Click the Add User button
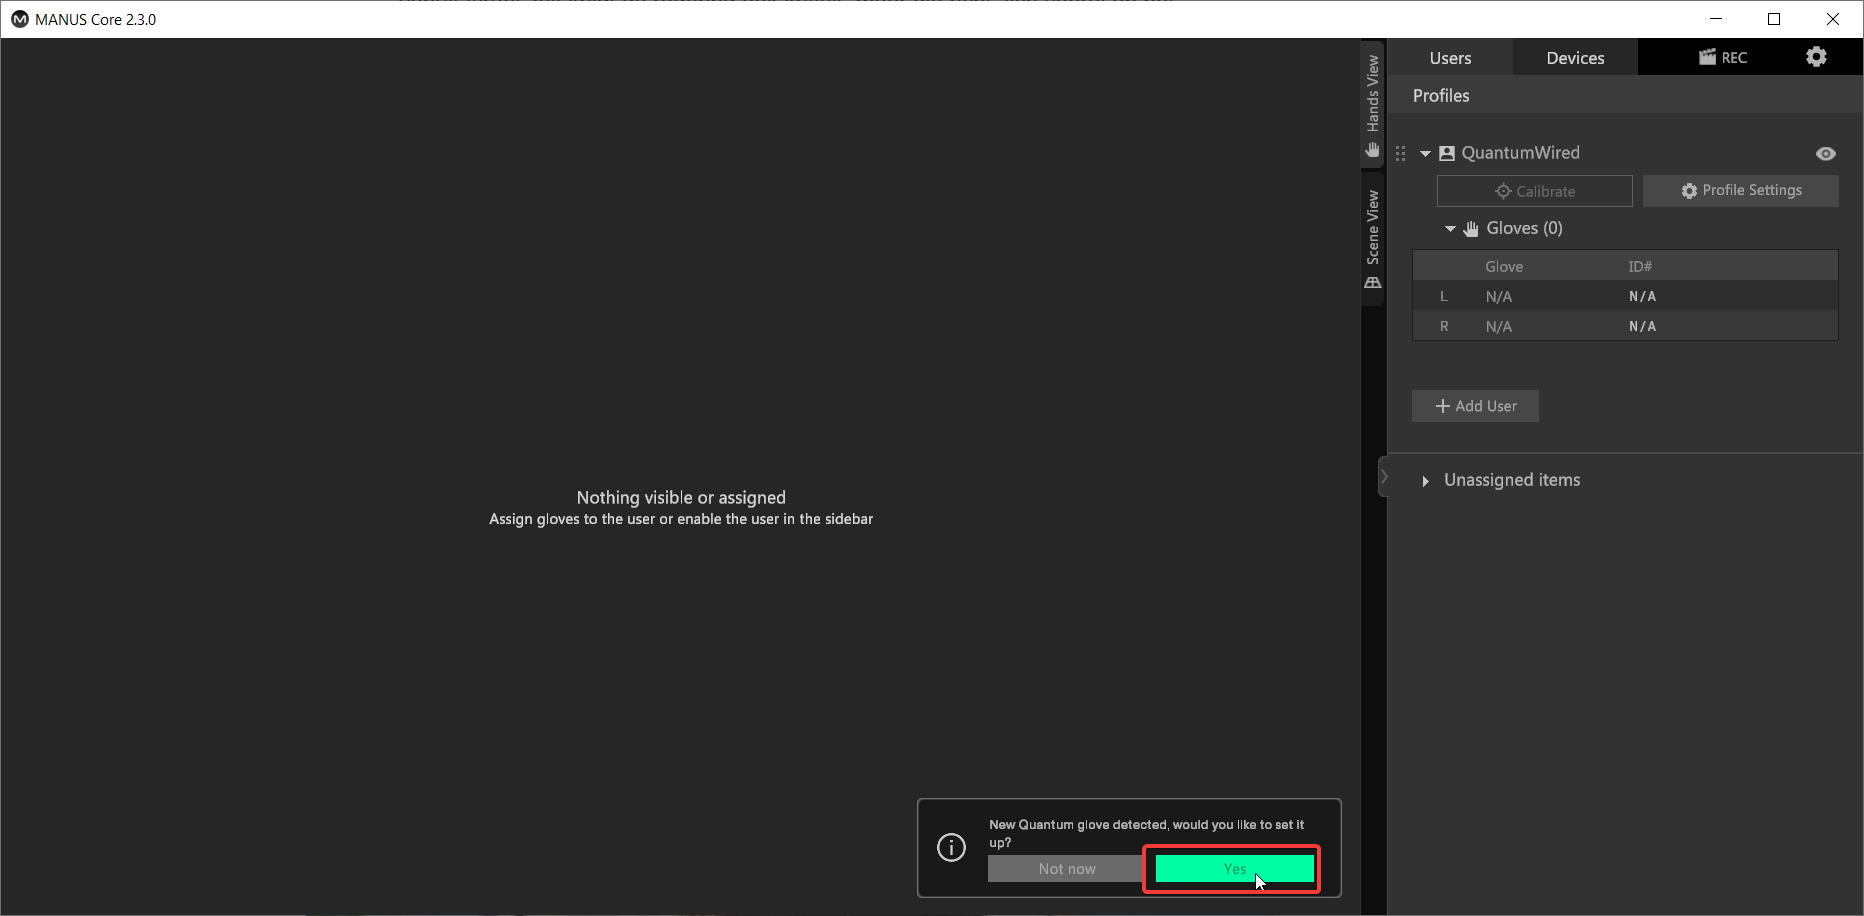The height and width of the screenshot is (916, 1864). tap(1475, 406)
